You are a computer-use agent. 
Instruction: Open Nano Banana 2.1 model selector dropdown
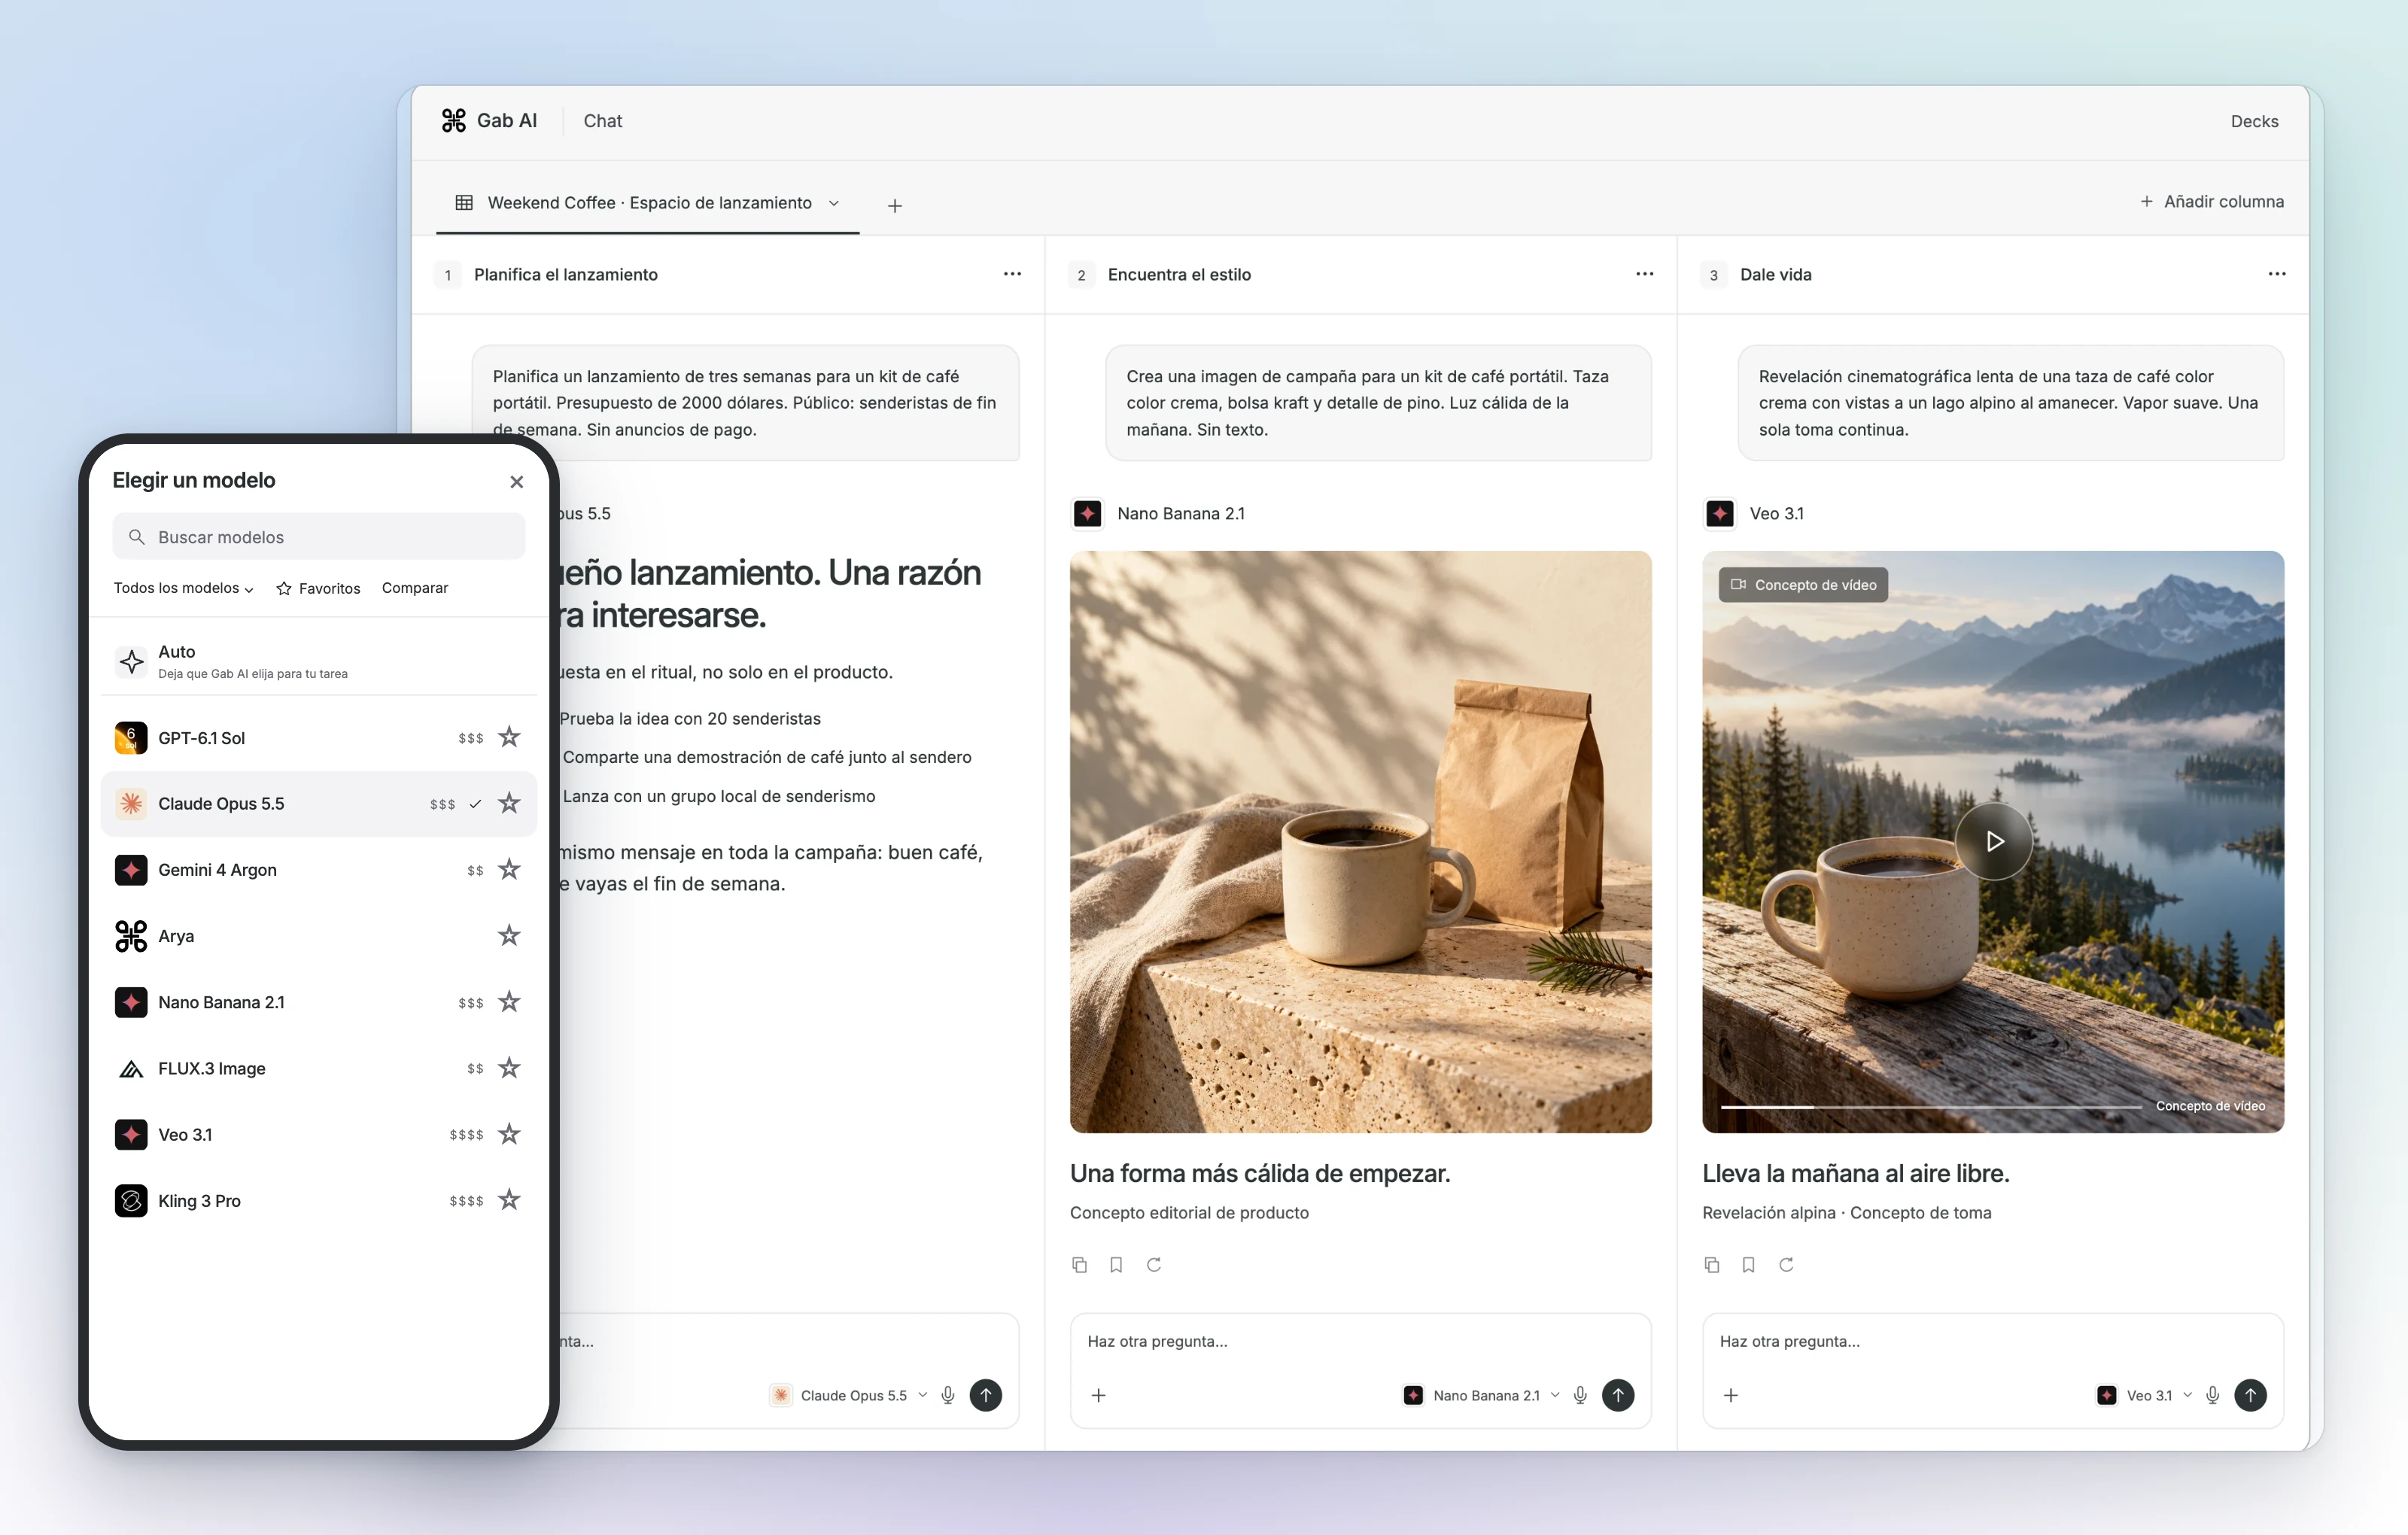click(1481, 1395)
